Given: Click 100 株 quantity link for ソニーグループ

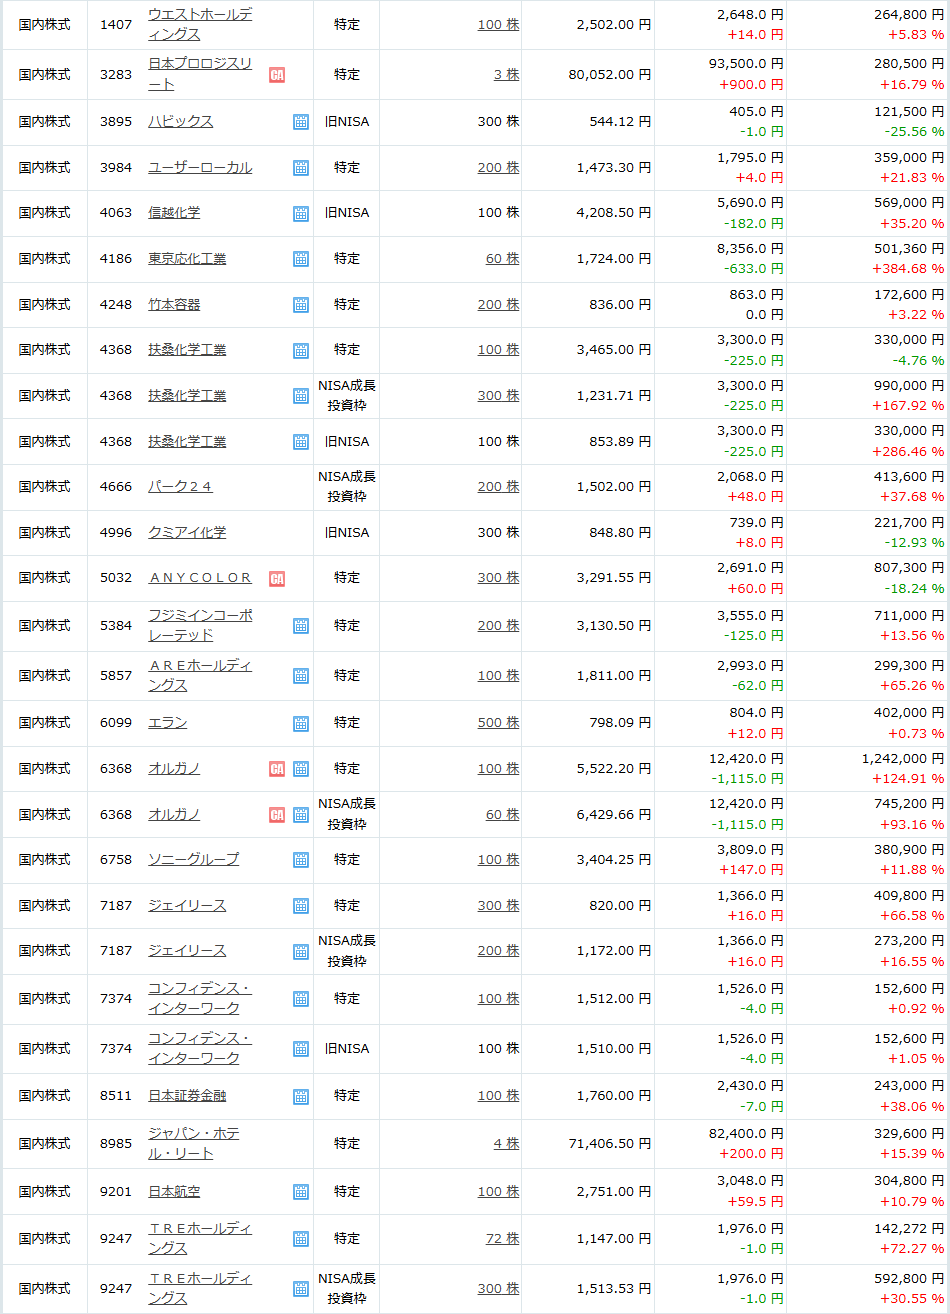Looking at the screenshot, I should [x=498, y=859].
